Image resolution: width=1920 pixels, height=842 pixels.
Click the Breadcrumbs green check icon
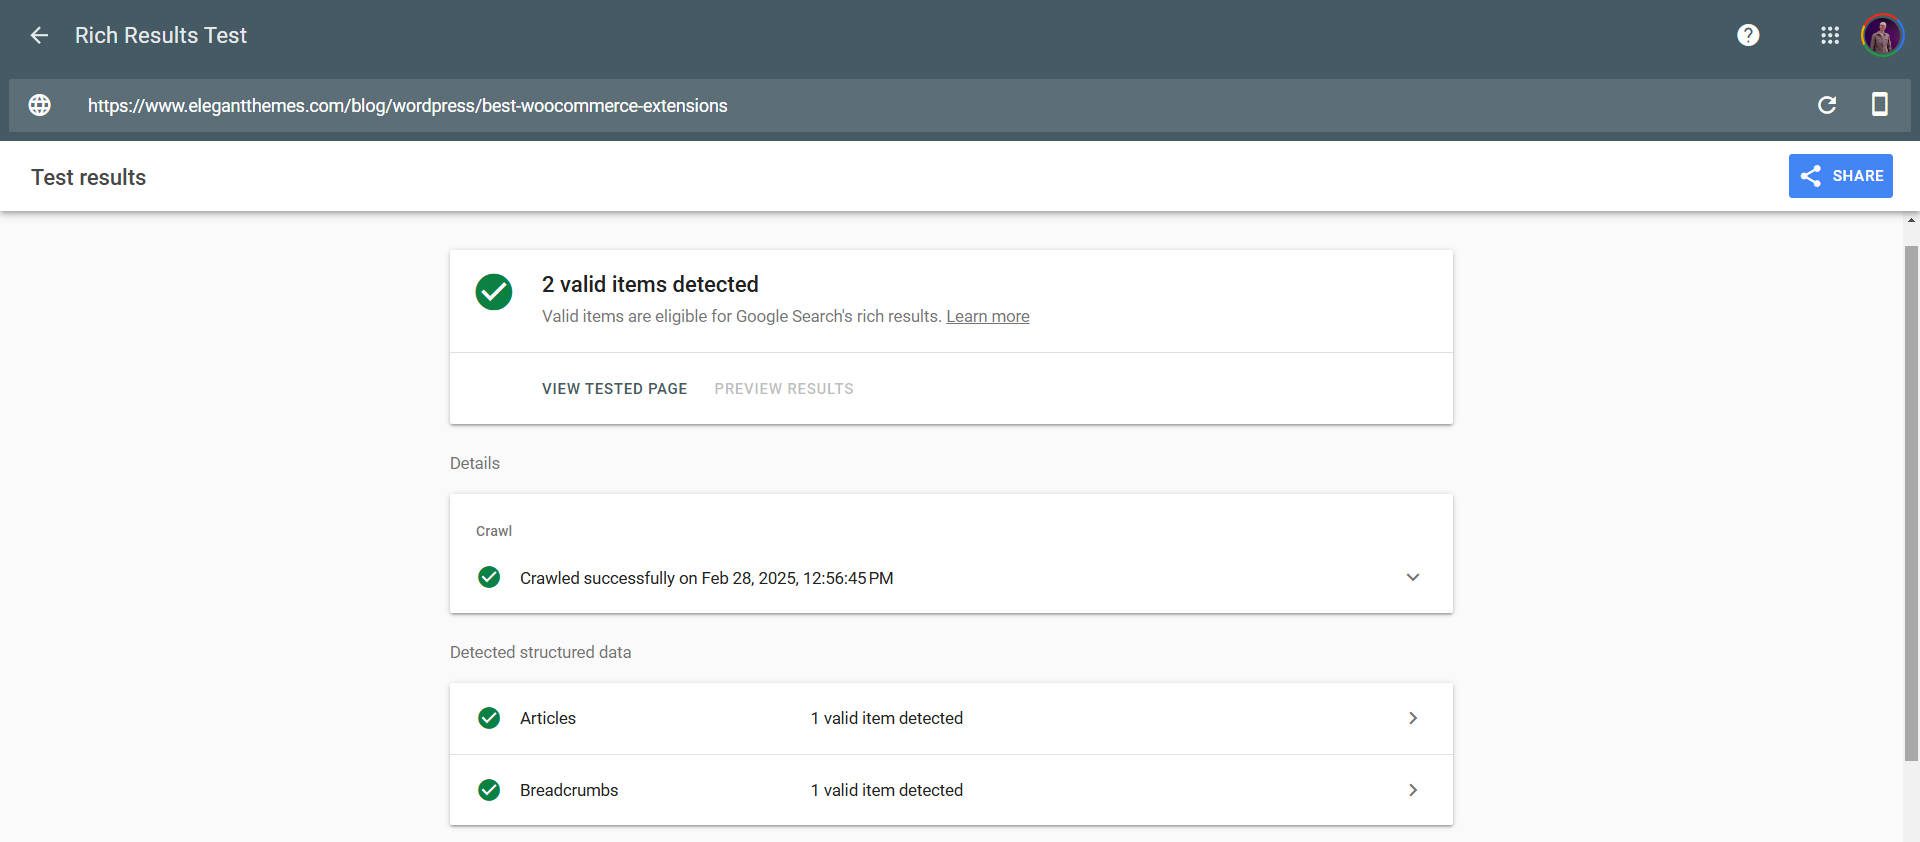[x=489, y=790]
